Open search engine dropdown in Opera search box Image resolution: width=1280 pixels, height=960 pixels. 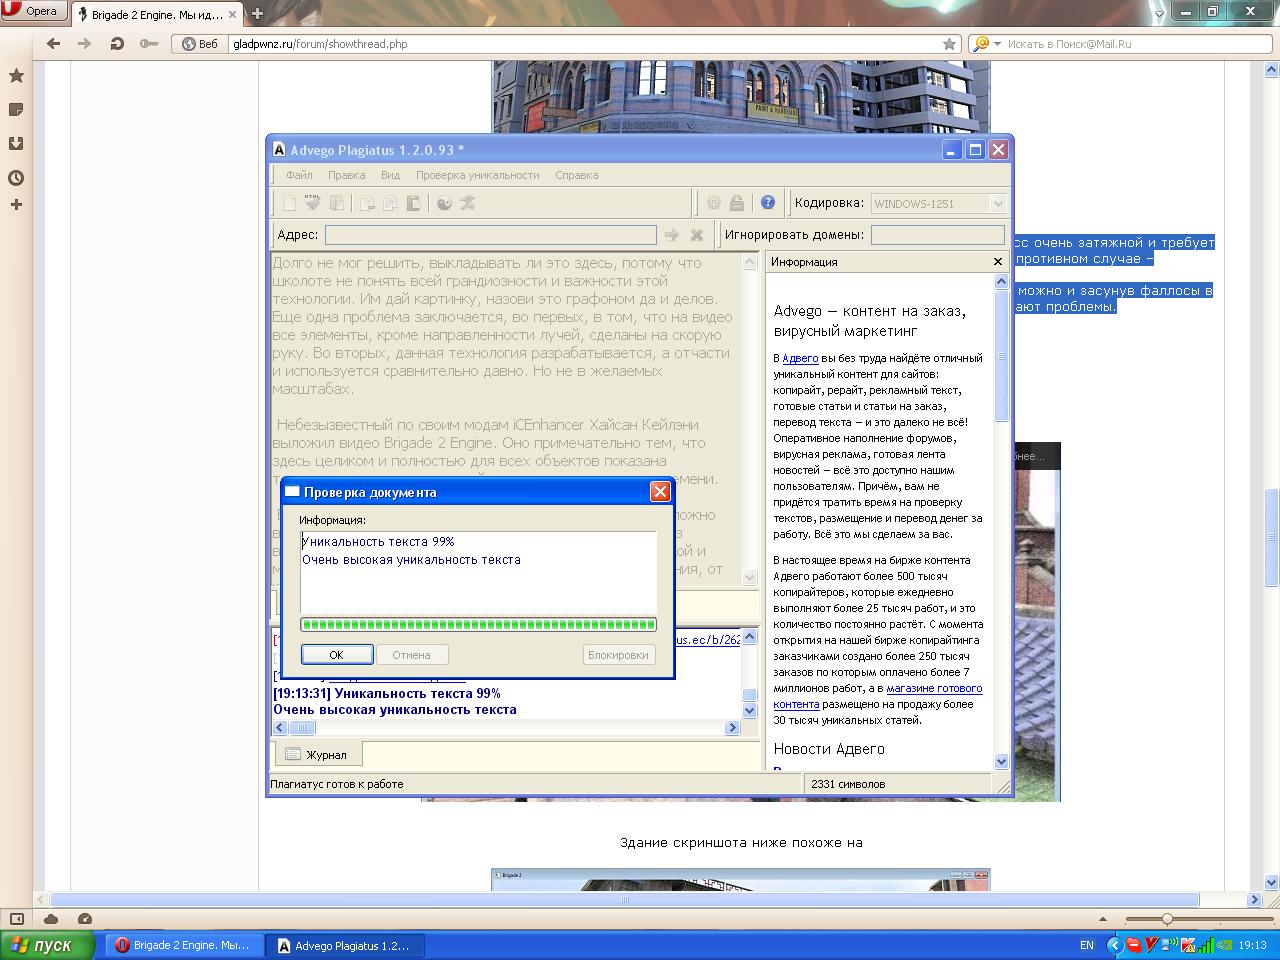983,44
